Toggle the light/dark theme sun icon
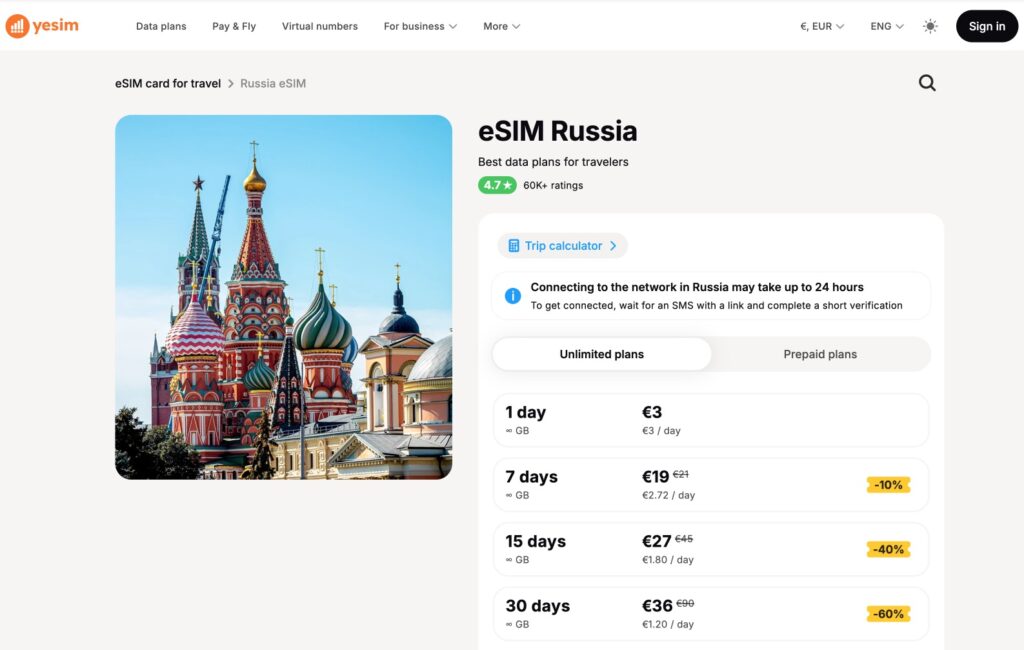 [x=930, y=26]
